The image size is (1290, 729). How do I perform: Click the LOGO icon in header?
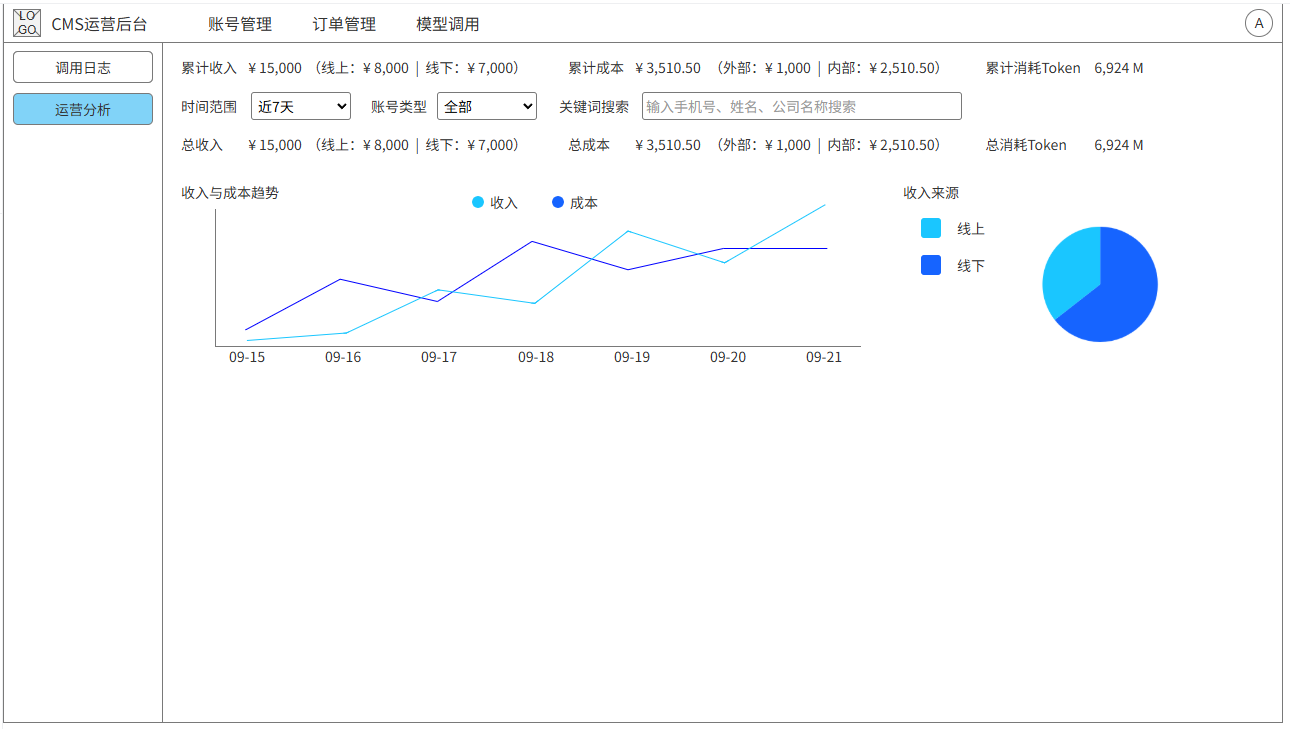[27, 23]
